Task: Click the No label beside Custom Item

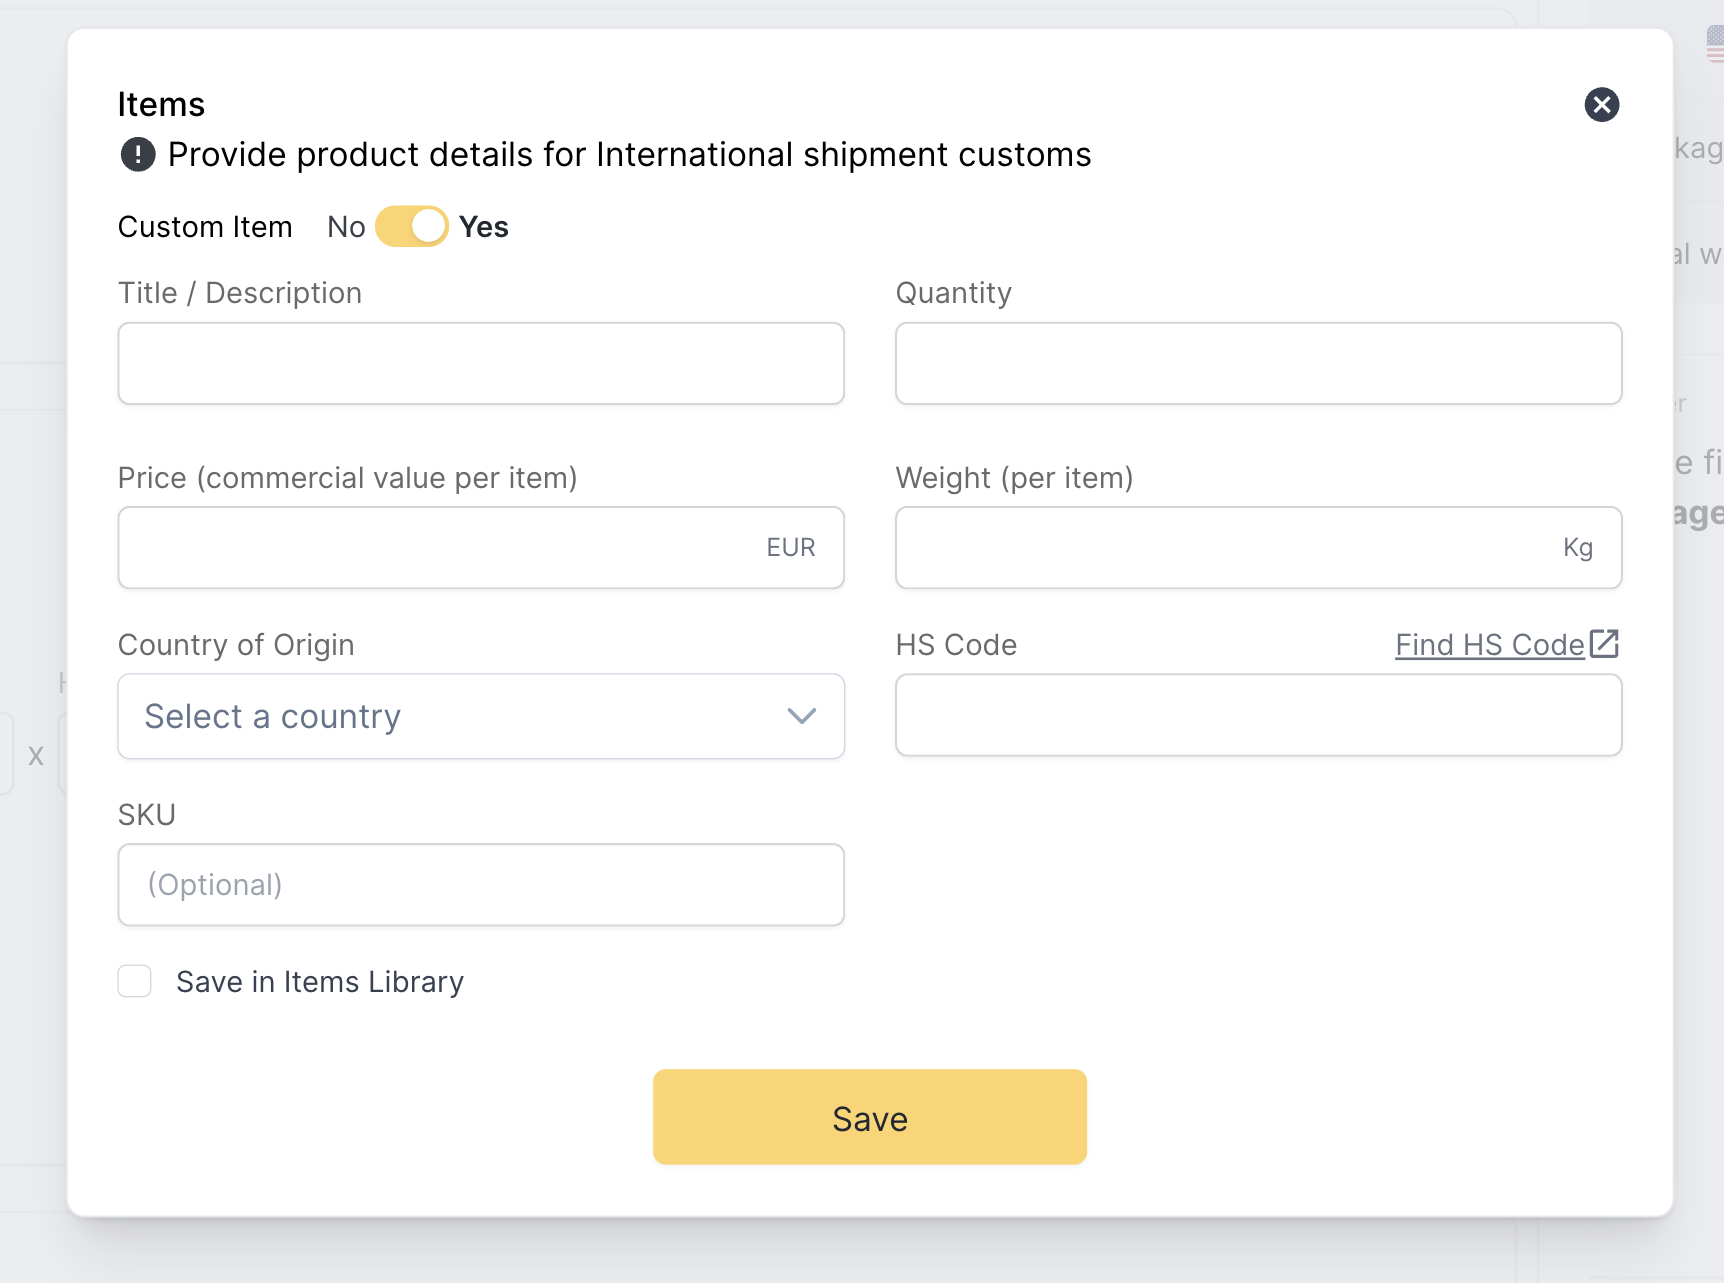Action: pyautogui.click(x=345, y=226)
